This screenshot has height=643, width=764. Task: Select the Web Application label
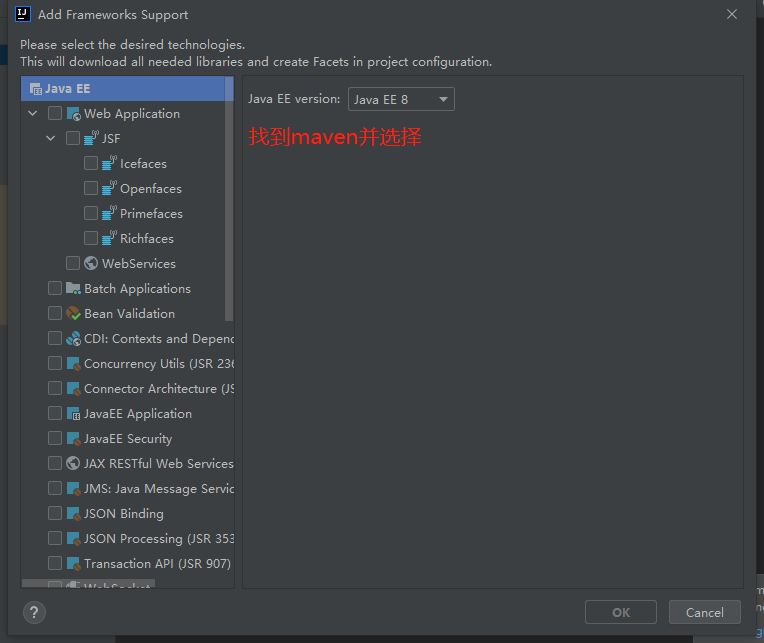point(132,114)
